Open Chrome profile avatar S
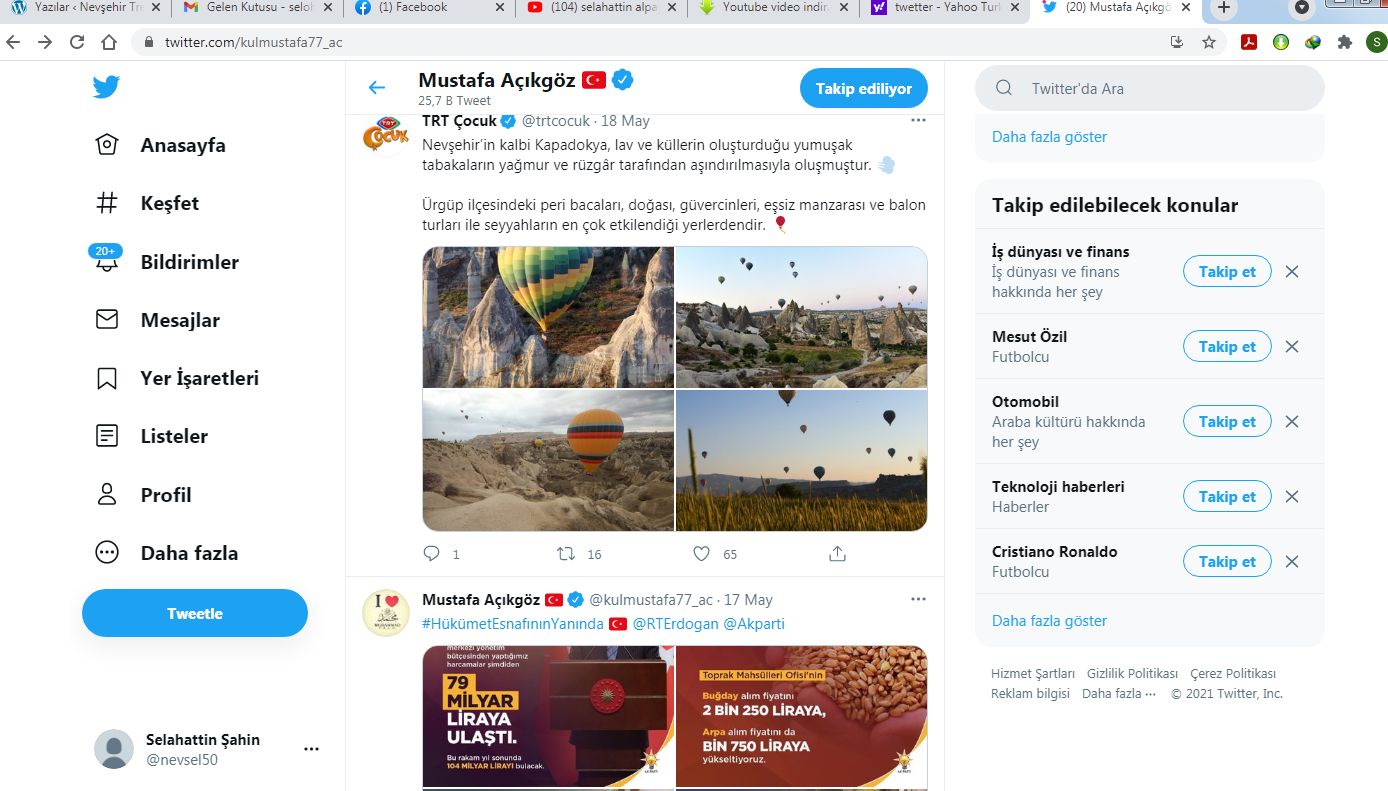This screenshot has width=1388, height=791. 1376,42
